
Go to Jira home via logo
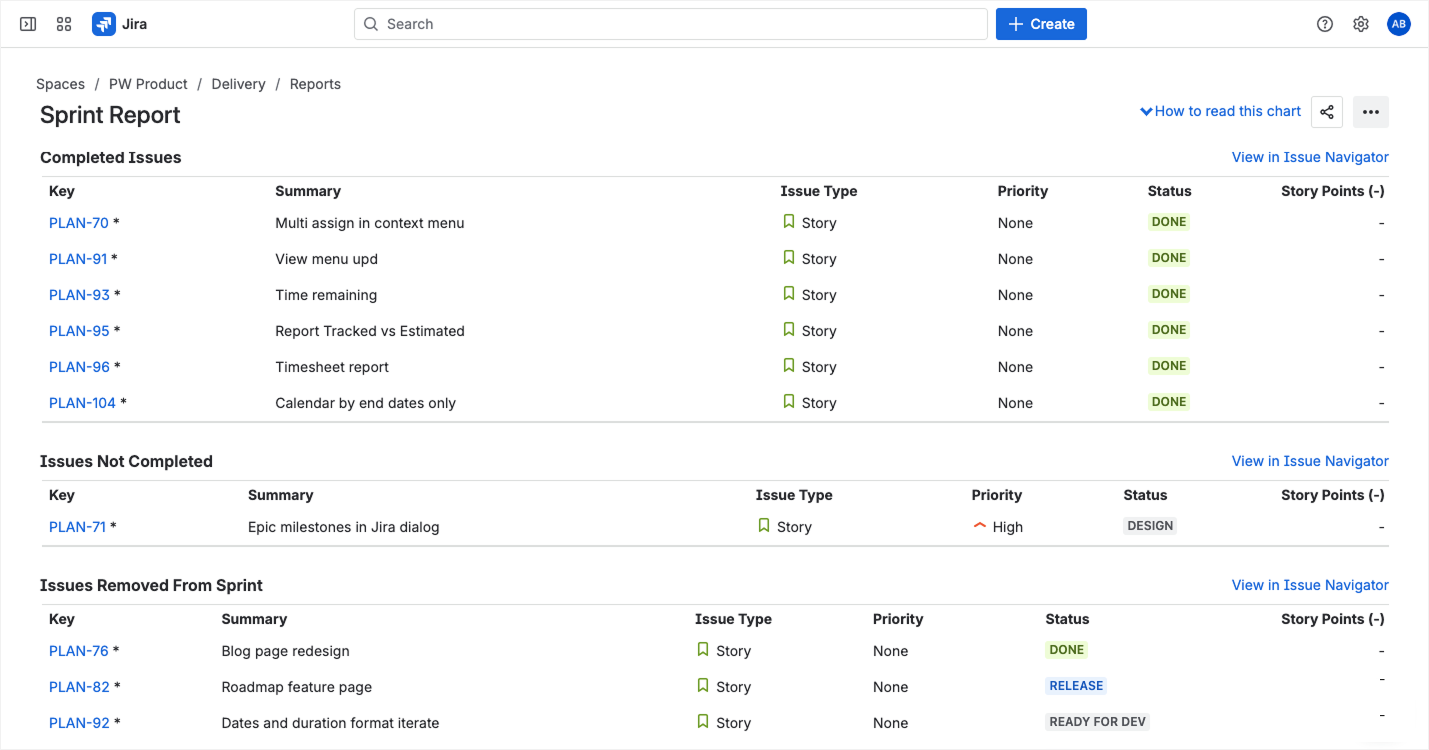119,24
